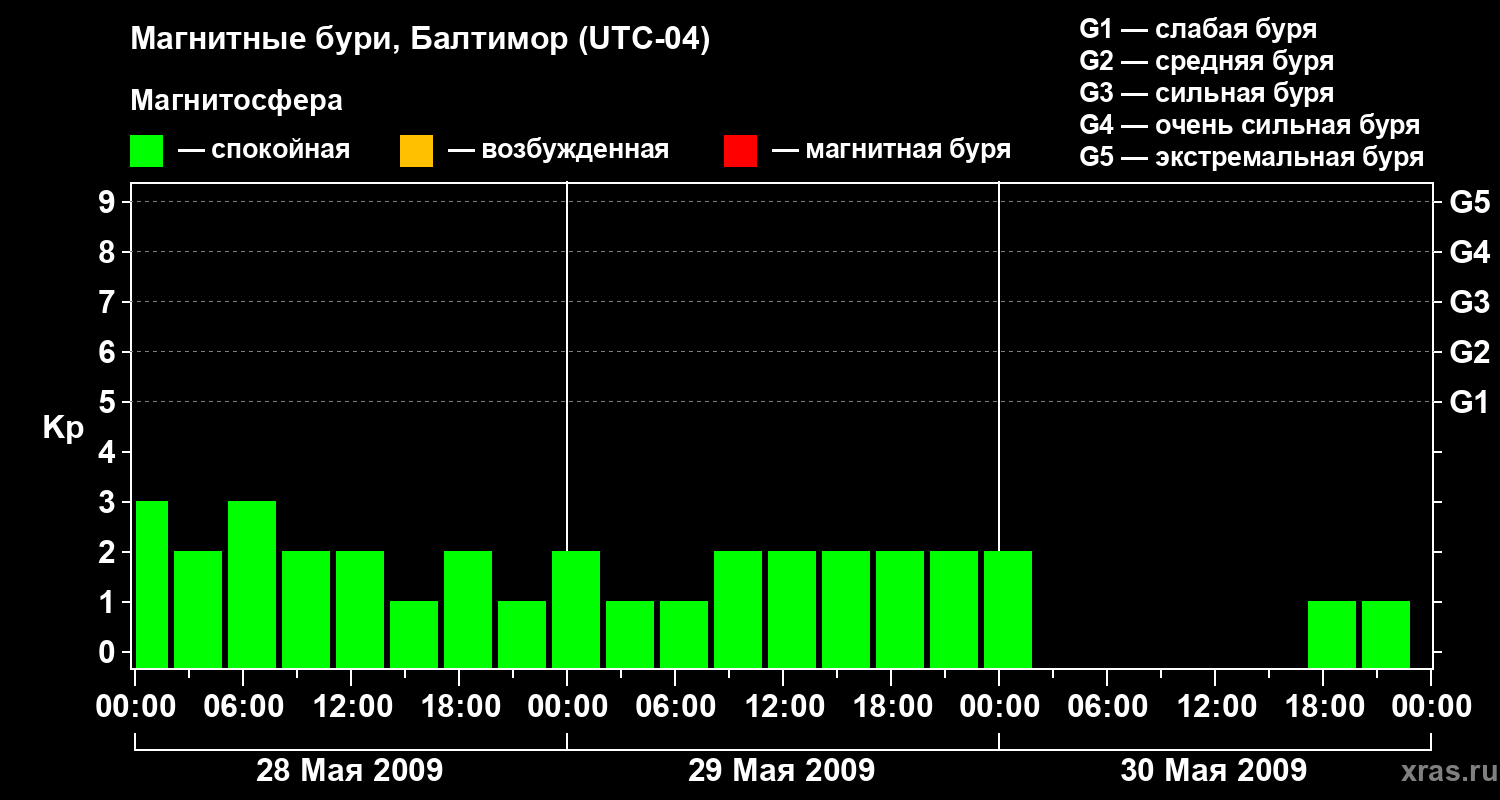Click the '06:00' label above 30 Мая
Image resolution: width=1500 pixels, height=800 pixels.
tap(1108, 706)
